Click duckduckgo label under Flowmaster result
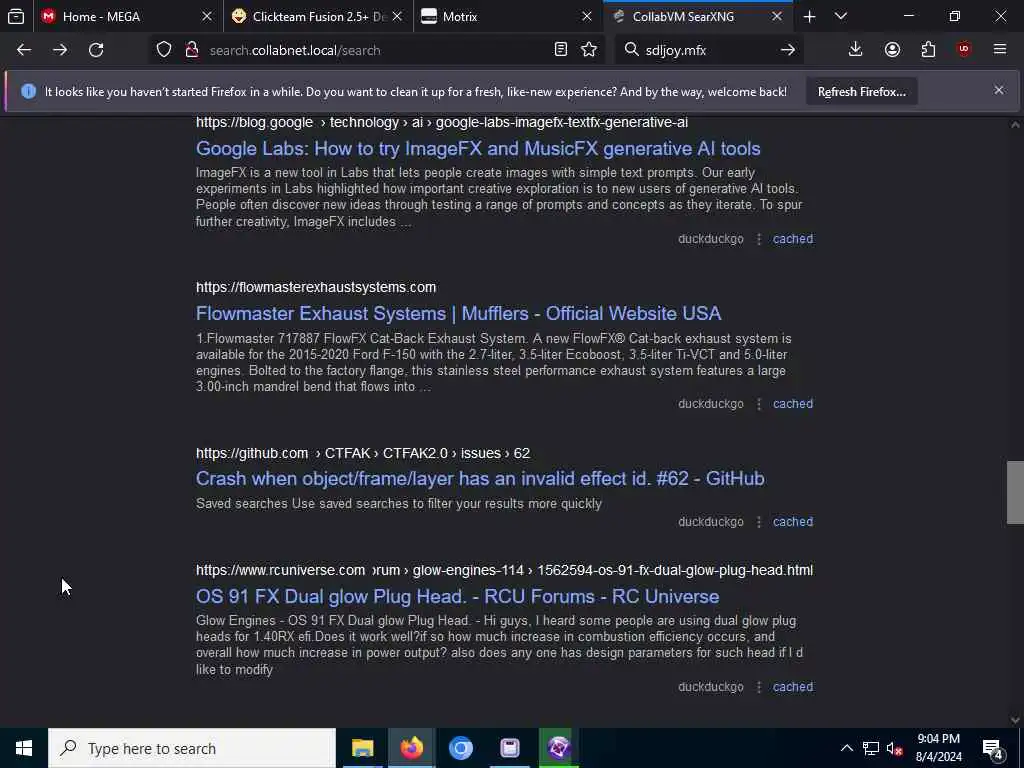 tap(711, 404)
